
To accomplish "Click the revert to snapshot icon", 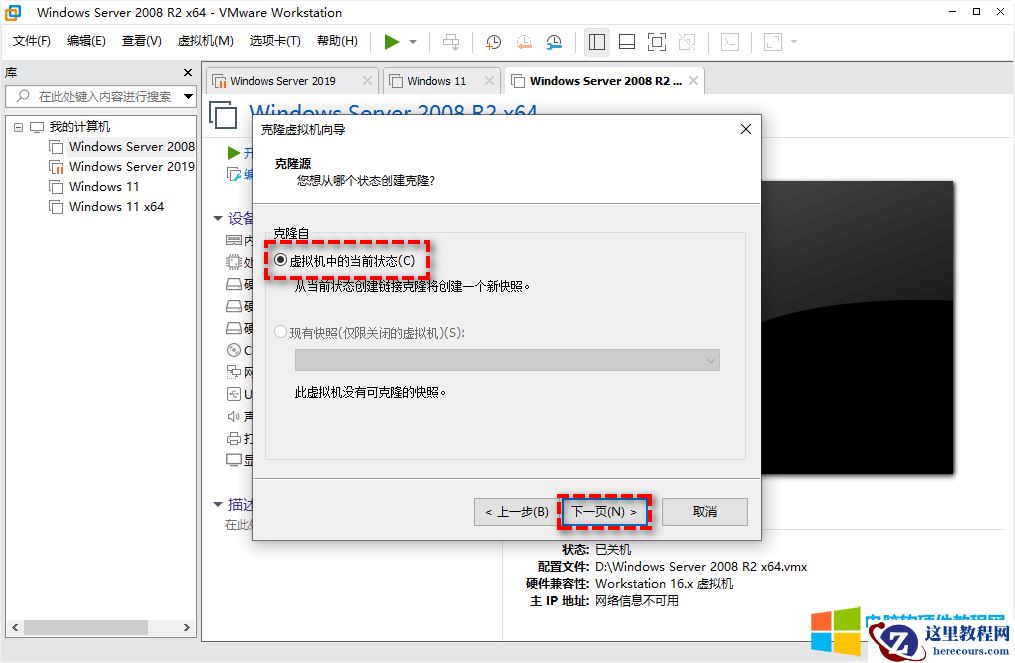I will (x=524, y=42).
